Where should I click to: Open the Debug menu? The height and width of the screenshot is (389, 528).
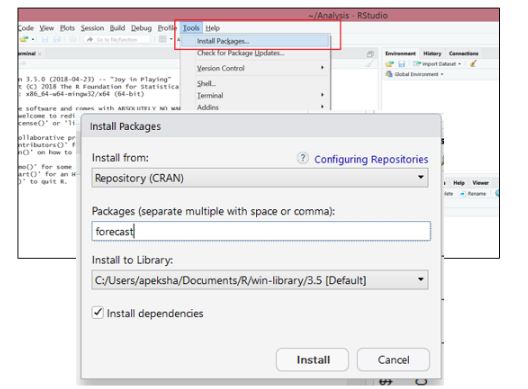(141, 28)
